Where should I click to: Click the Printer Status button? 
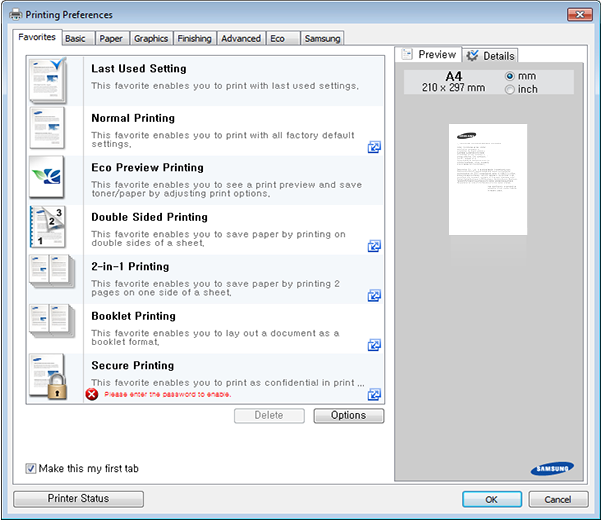[x=78, y=498]
